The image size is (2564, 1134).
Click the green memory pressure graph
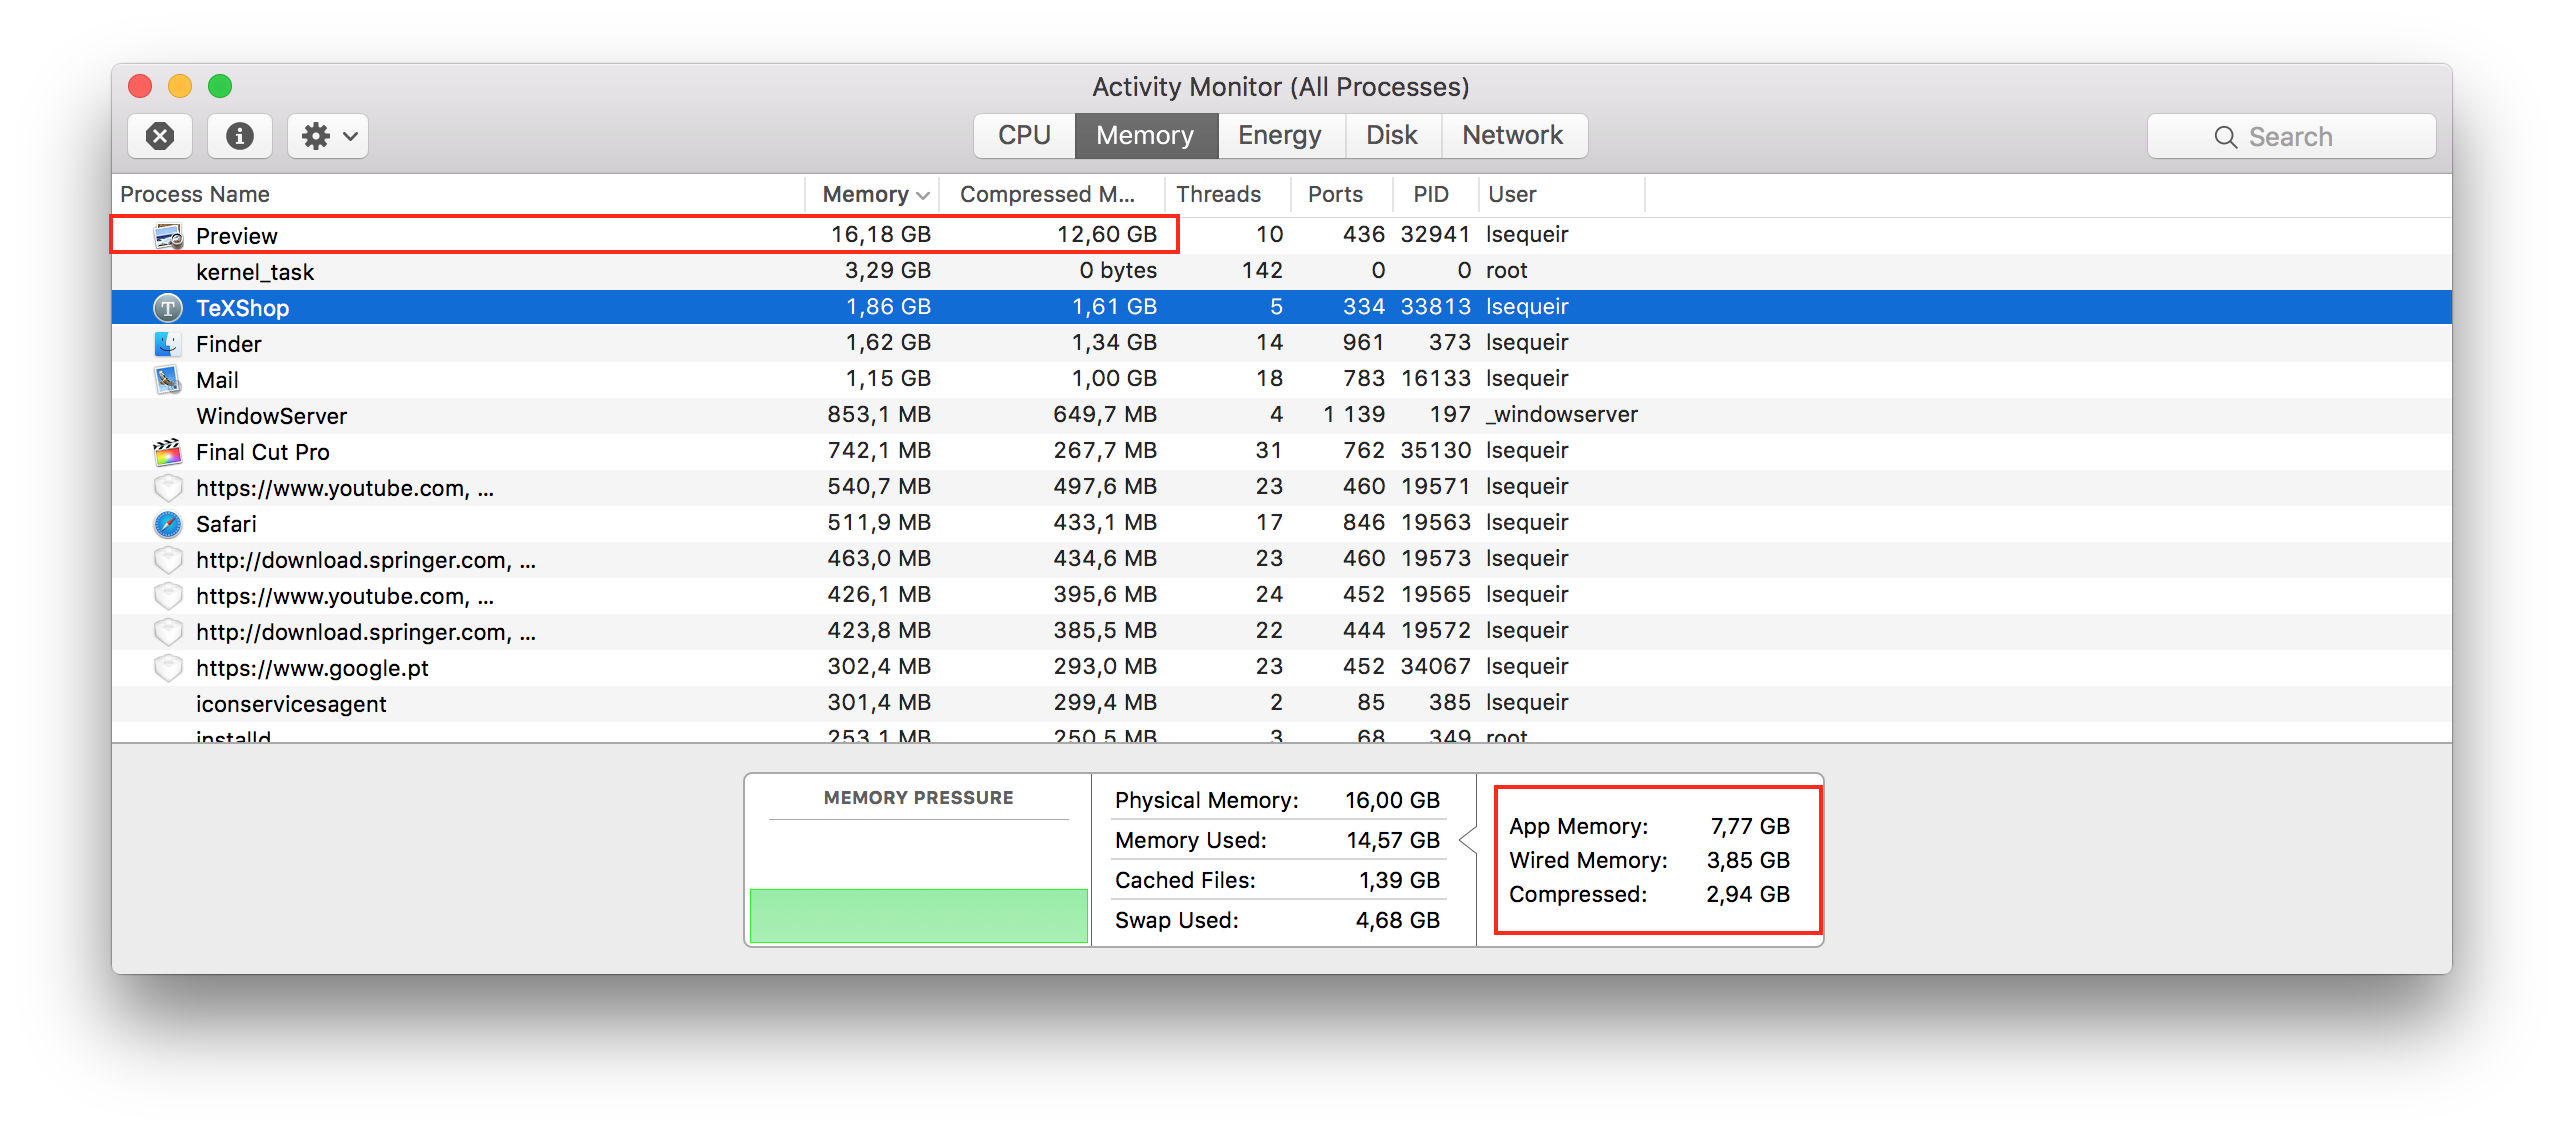point(918,915)
